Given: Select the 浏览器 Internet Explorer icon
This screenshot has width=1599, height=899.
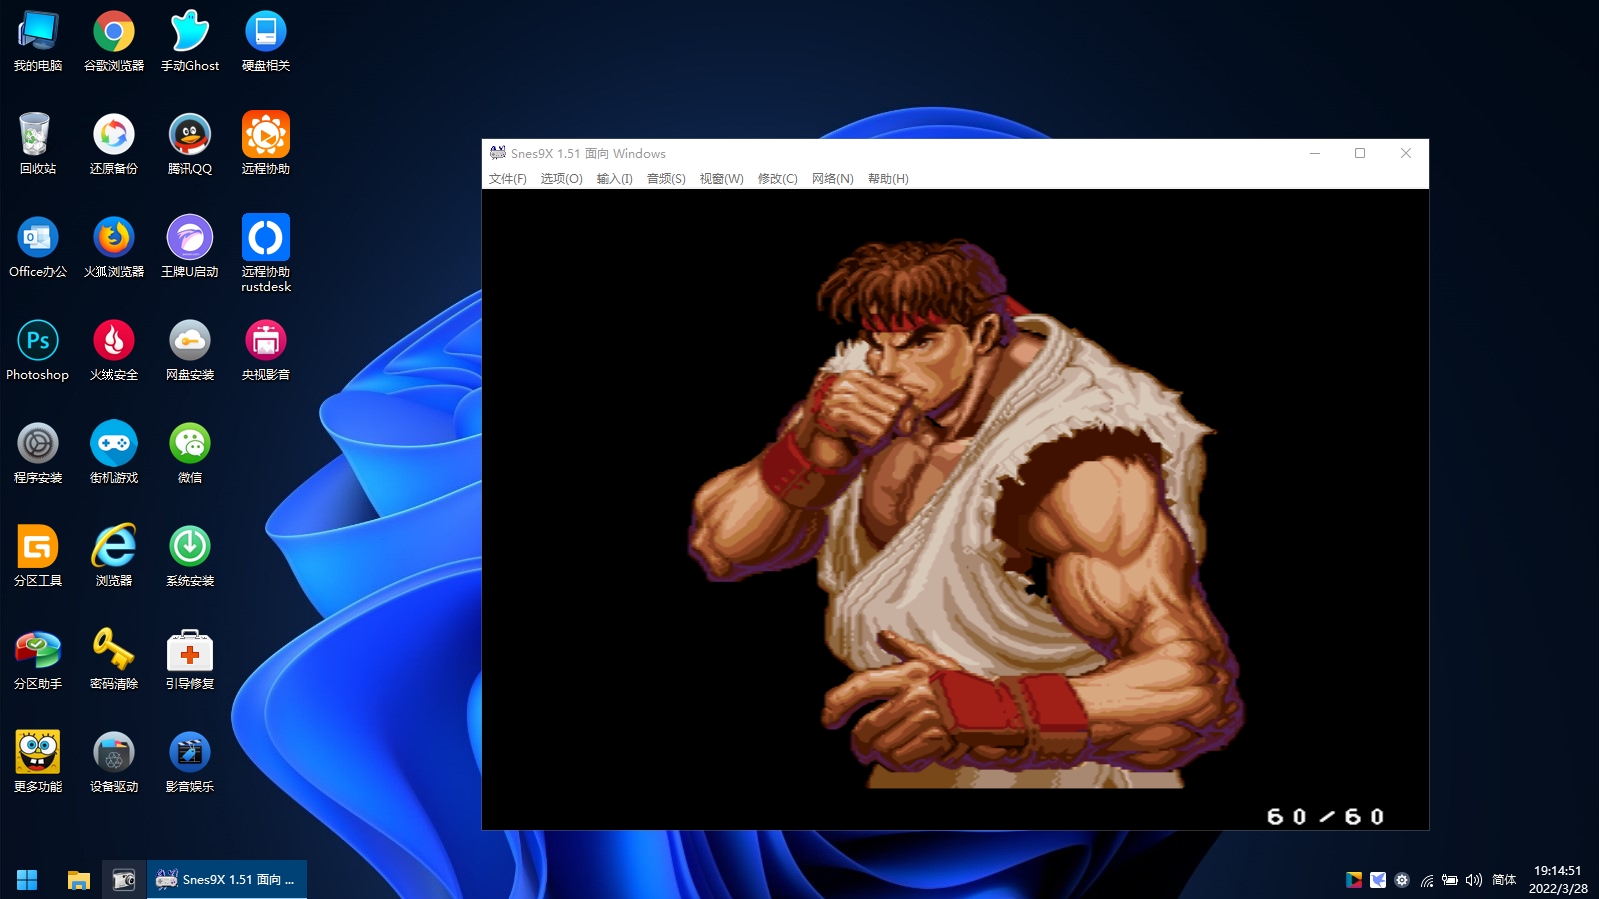Looking at the screenshot, I should 114,557.
